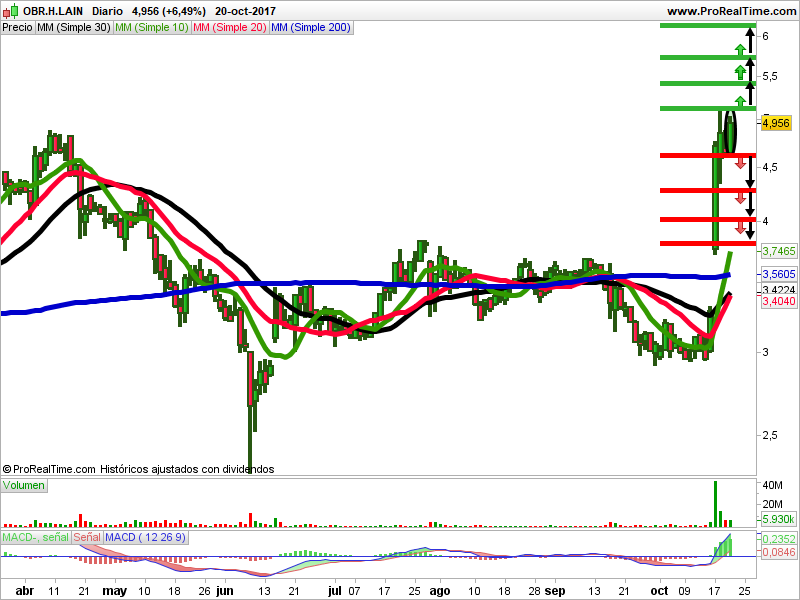The image size is (800, 600).
Task: Select the MM (Simple 20) red label
Action: 230,28
